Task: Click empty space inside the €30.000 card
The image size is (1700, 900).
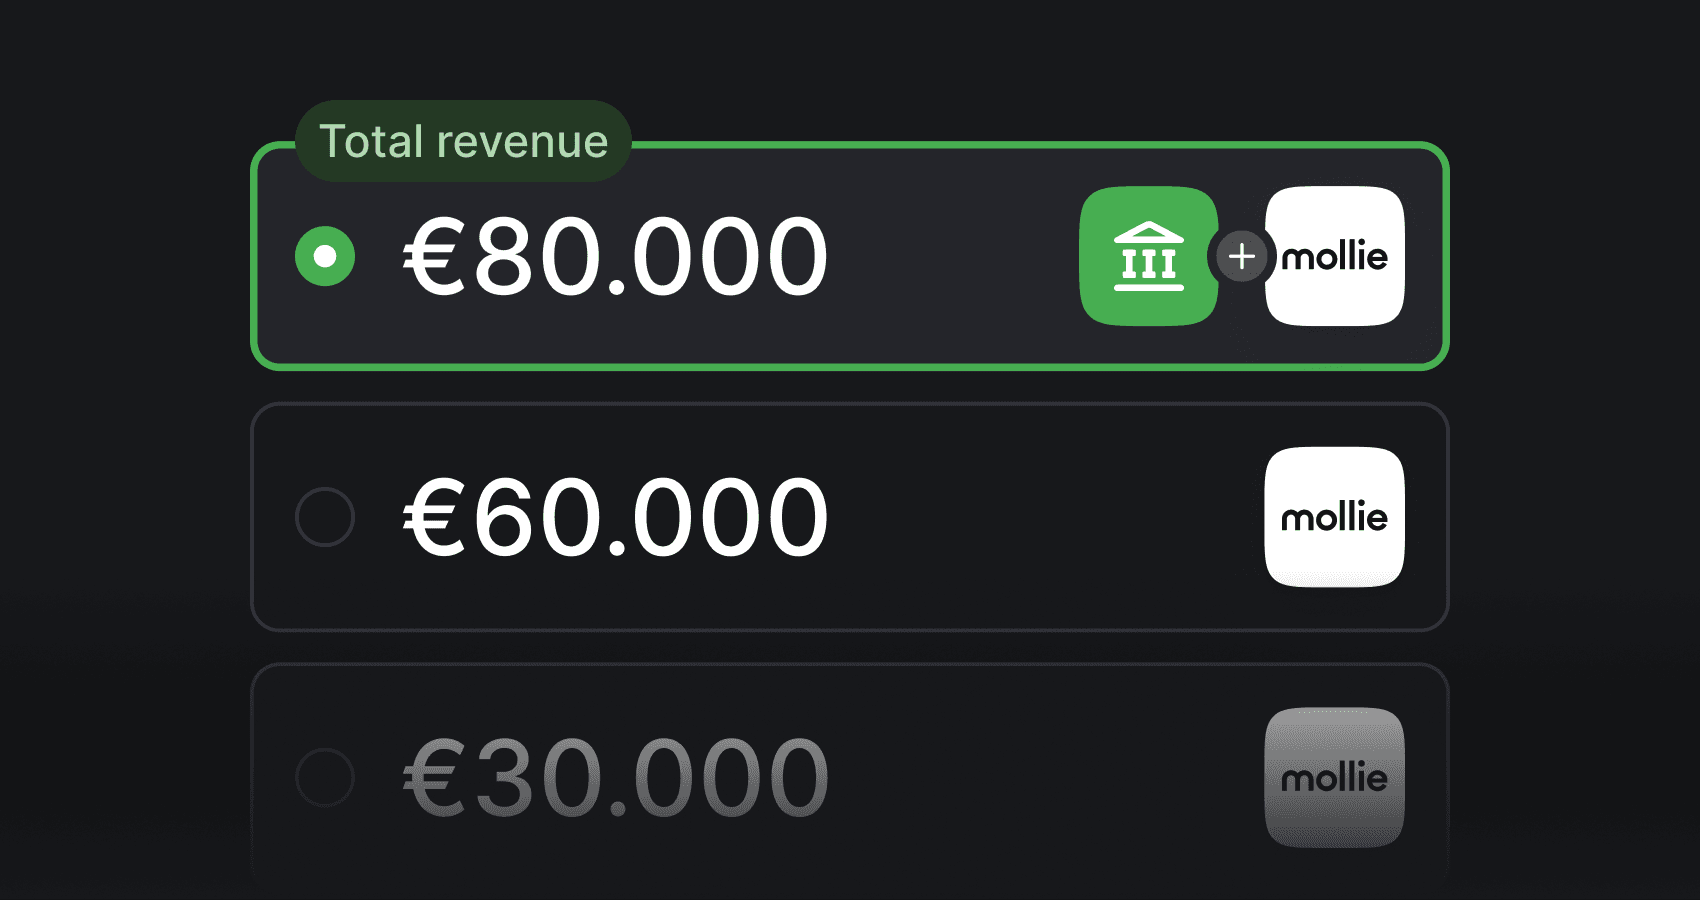Action: tap(1040, 777)
